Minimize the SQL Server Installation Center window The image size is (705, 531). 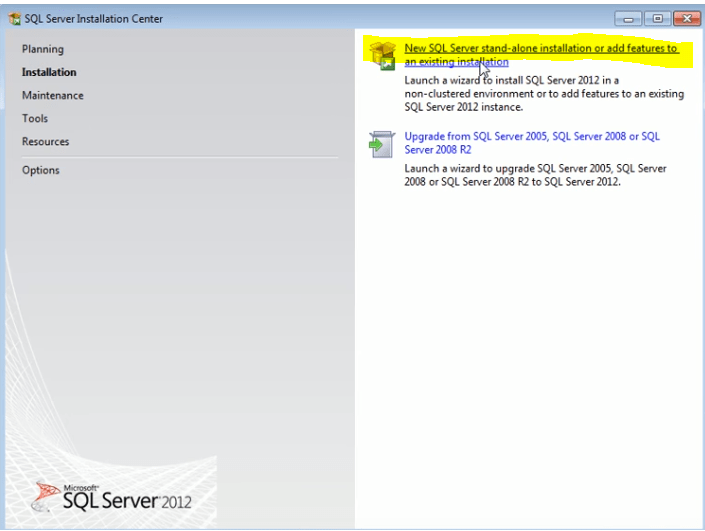(628, 19)
